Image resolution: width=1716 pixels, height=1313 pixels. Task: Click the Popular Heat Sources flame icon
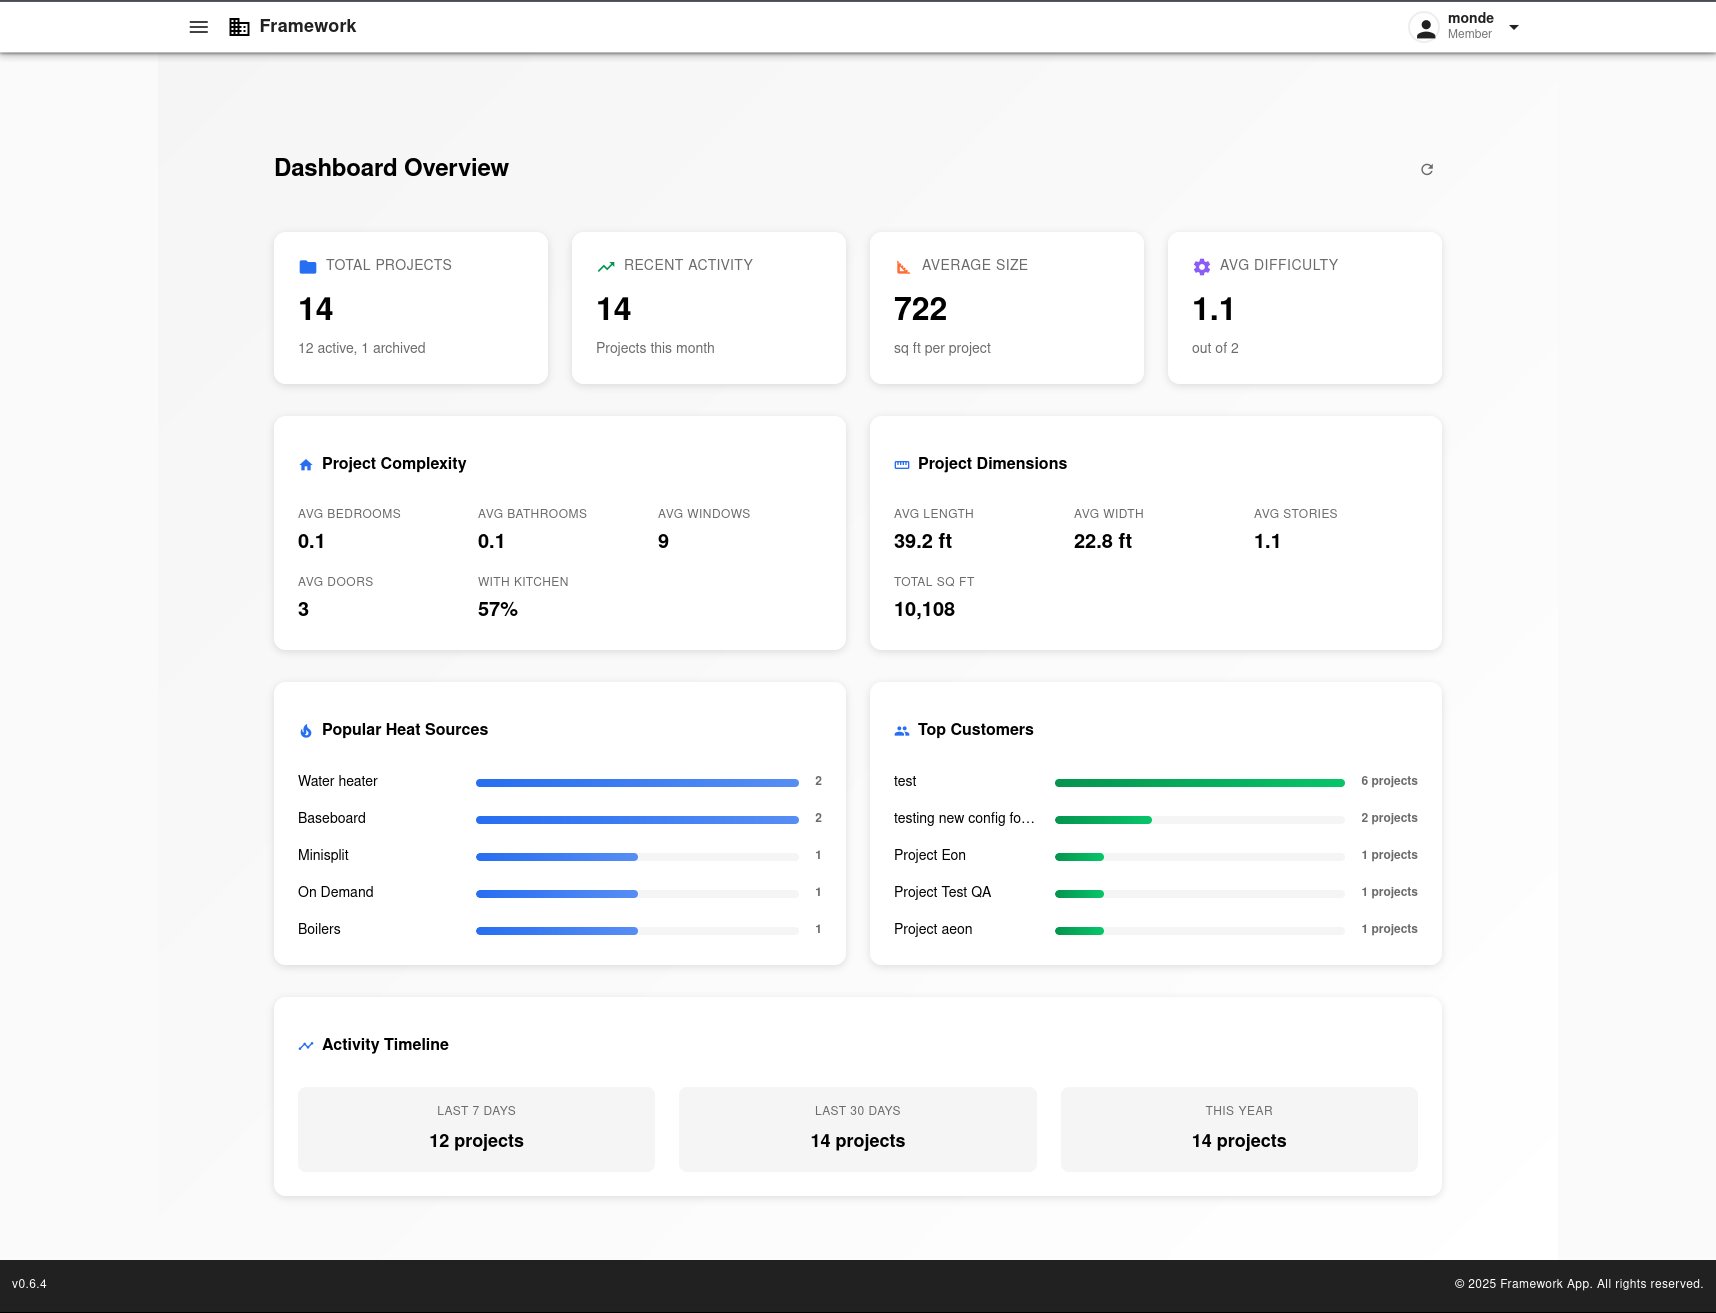306,731
